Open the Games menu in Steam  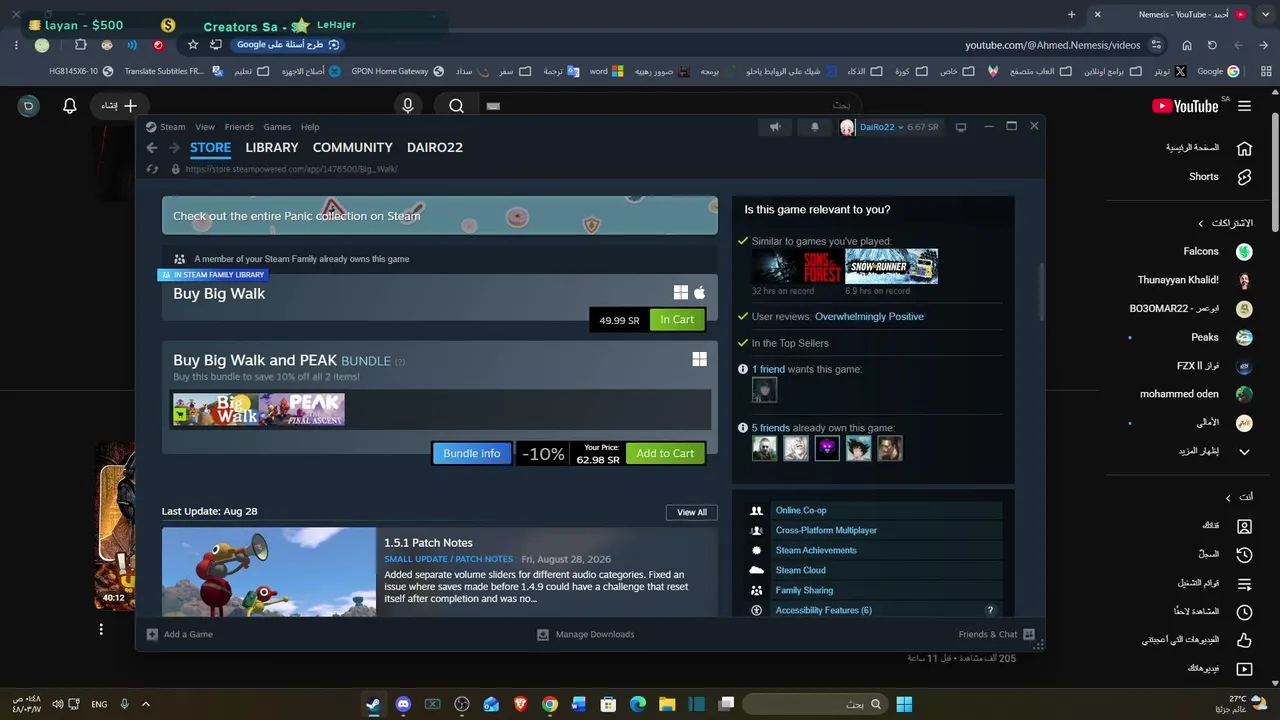coord(277,127)
